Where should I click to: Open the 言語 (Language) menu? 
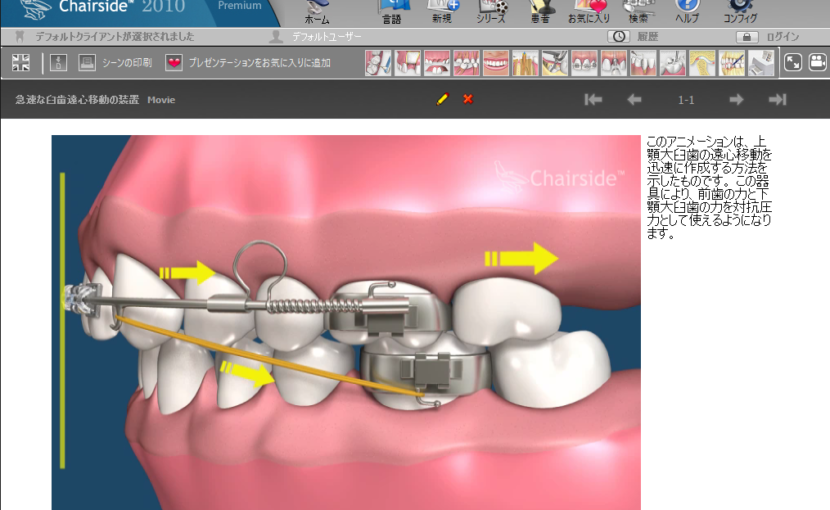(392, 13)
